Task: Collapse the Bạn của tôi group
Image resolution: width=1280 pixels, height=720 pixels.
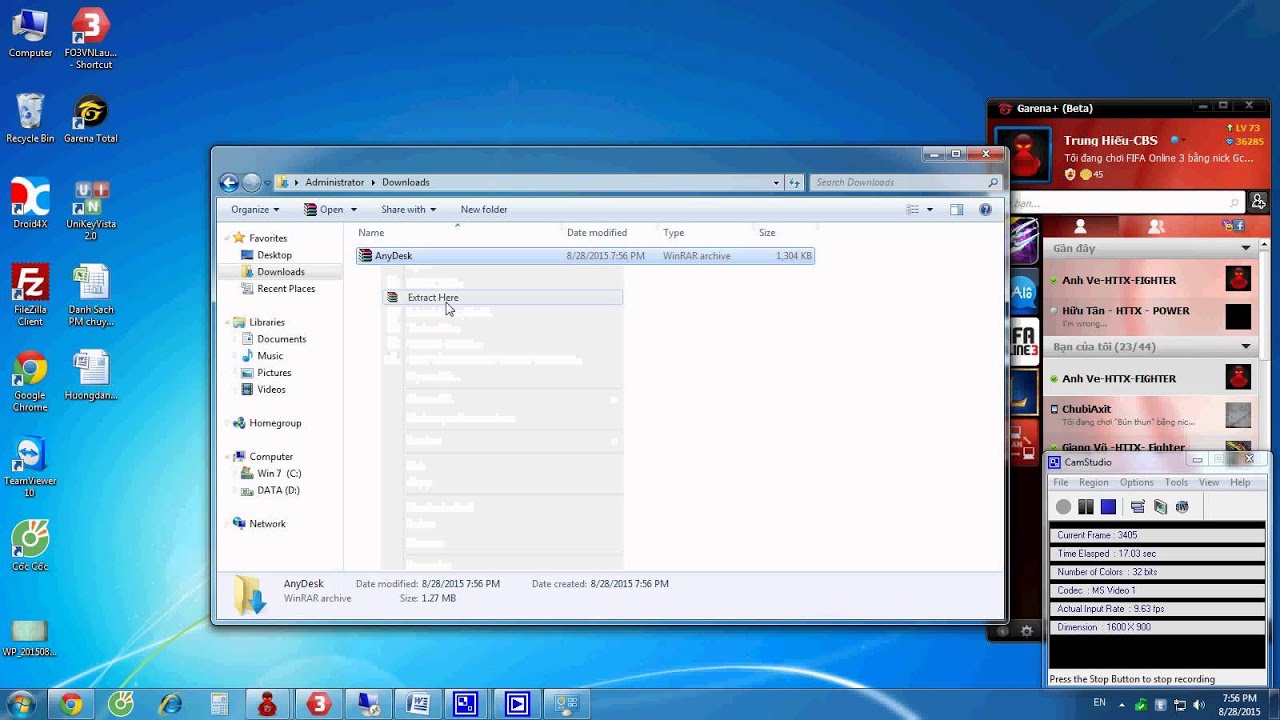Action: pos(1246,347)
